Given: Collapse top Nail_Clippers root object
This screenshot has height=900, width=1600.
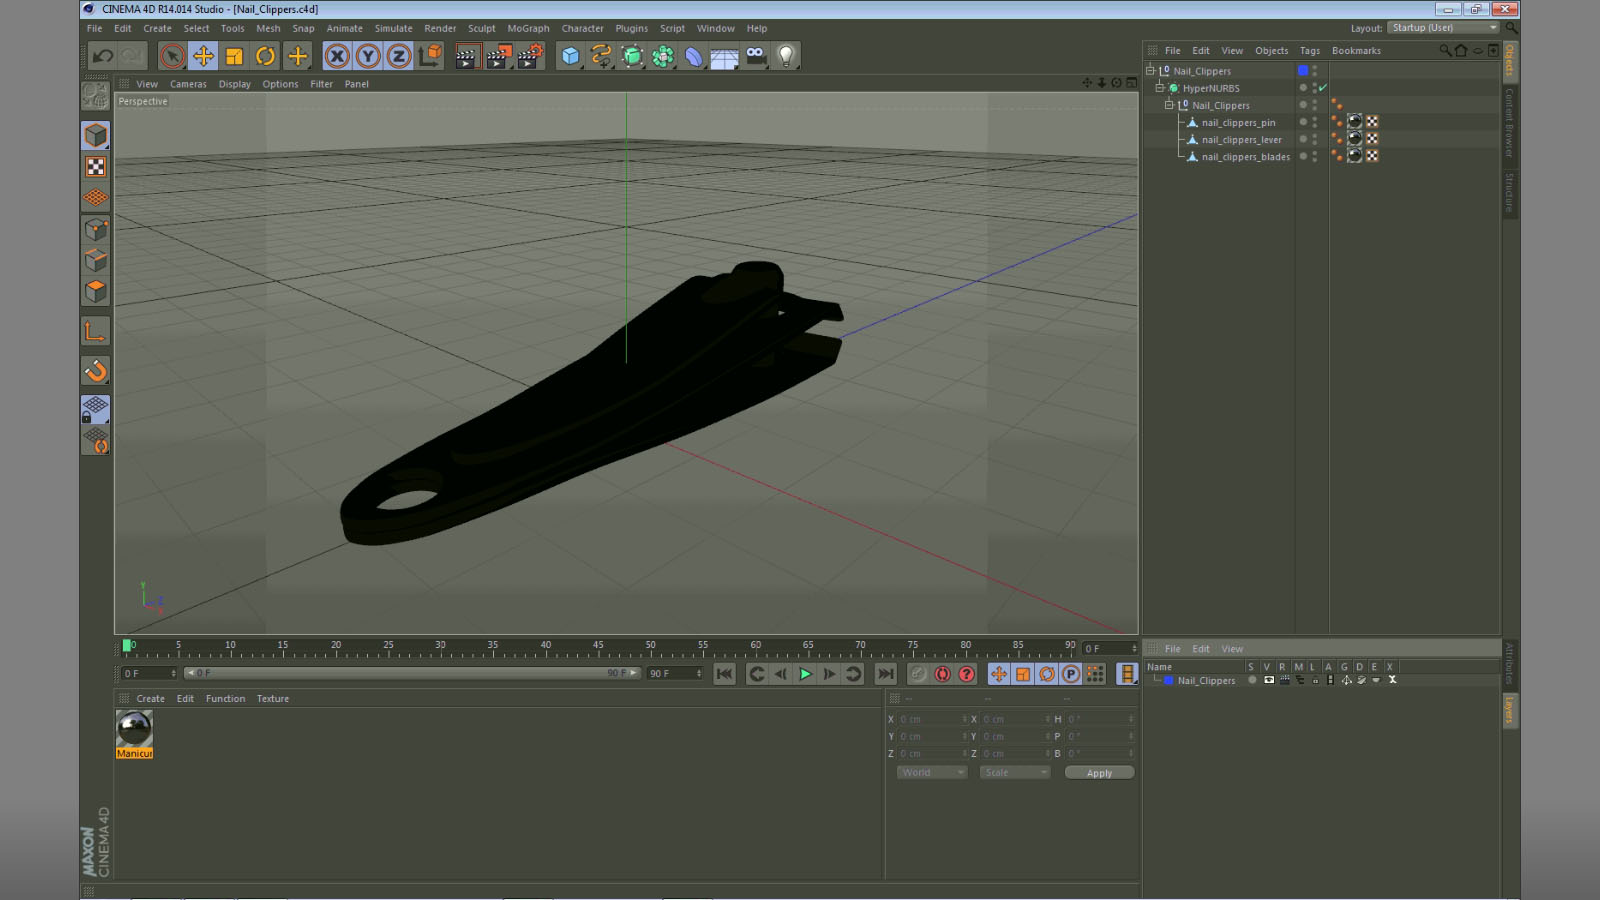Looking at the screenshot, I should click(1150, 71).
